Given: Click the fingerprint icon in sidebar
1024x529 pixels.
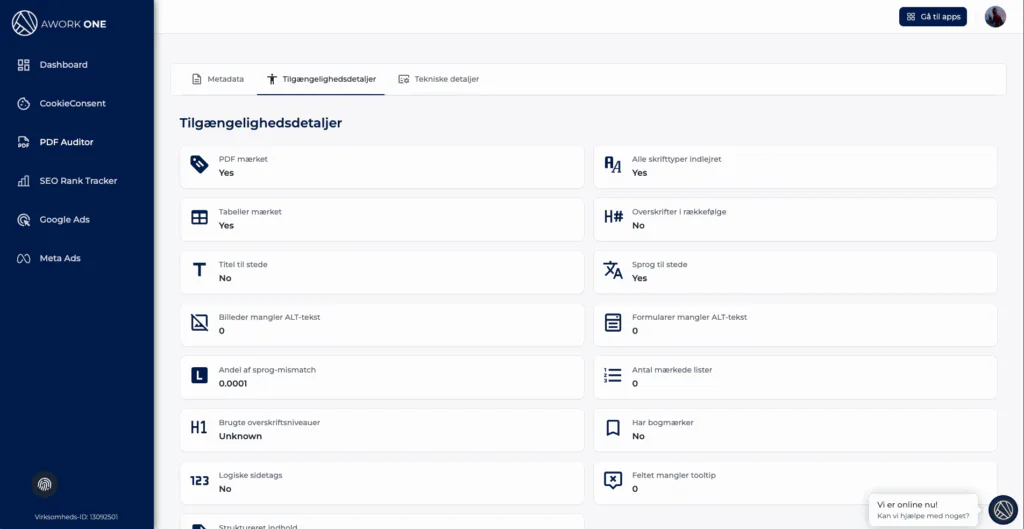Looking at the screenshot, I should [44, 485].
